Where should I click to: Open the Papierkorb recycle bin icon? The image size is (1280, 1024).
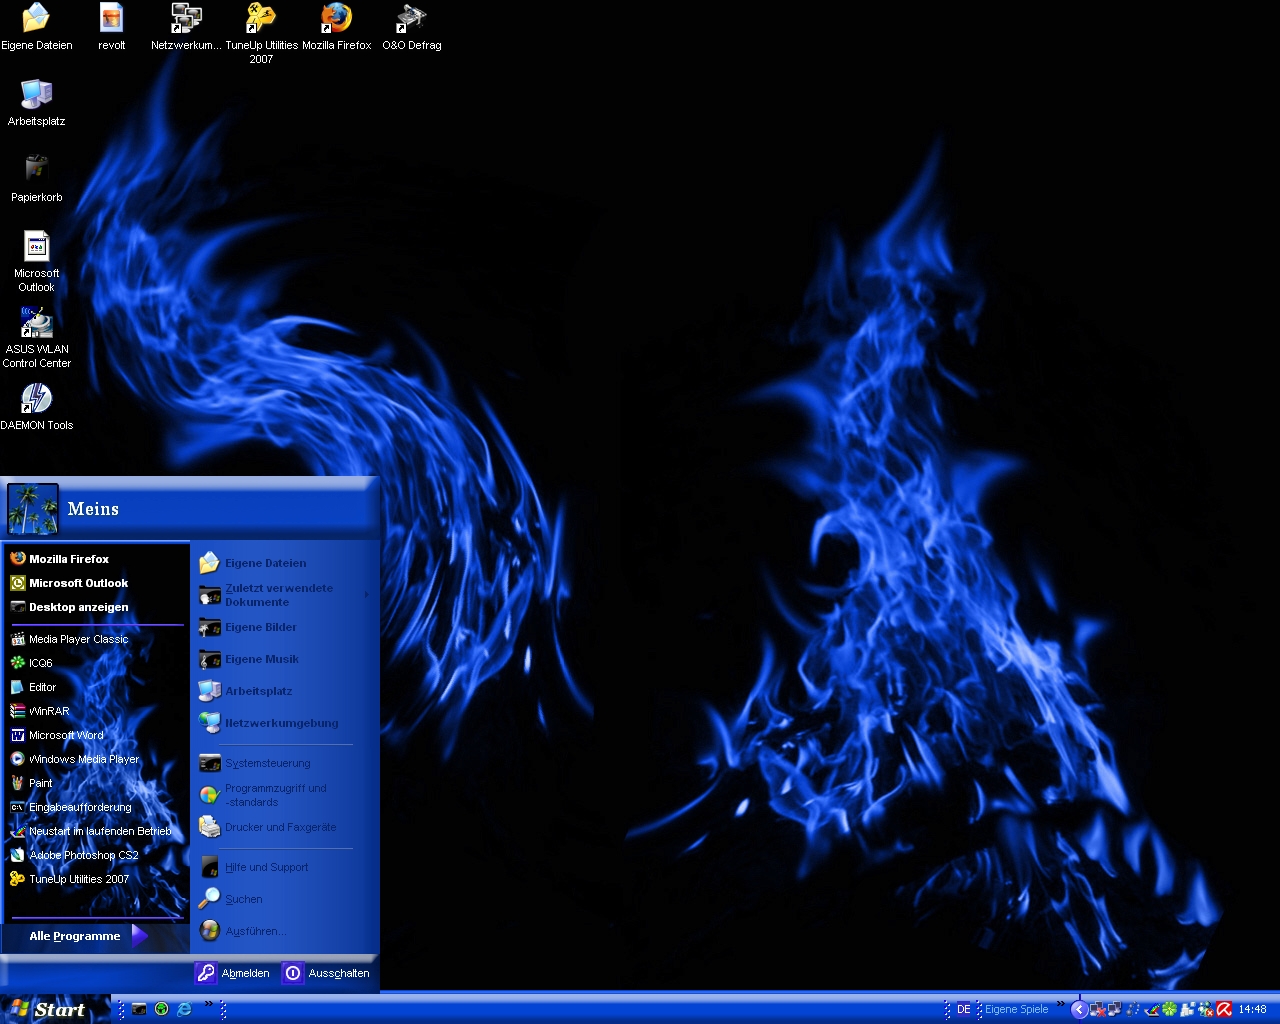click(x=36, y=171)
